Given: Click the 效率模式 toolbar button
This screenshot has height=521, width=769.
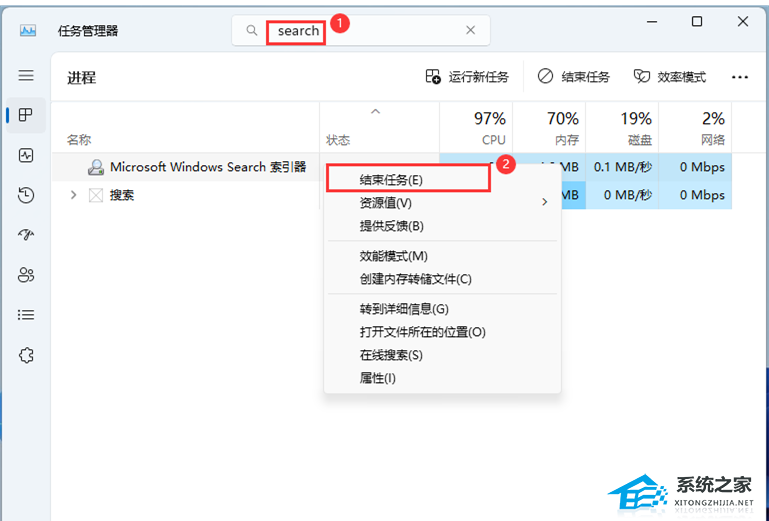Looking at the screenshot, I should [670, 77].
